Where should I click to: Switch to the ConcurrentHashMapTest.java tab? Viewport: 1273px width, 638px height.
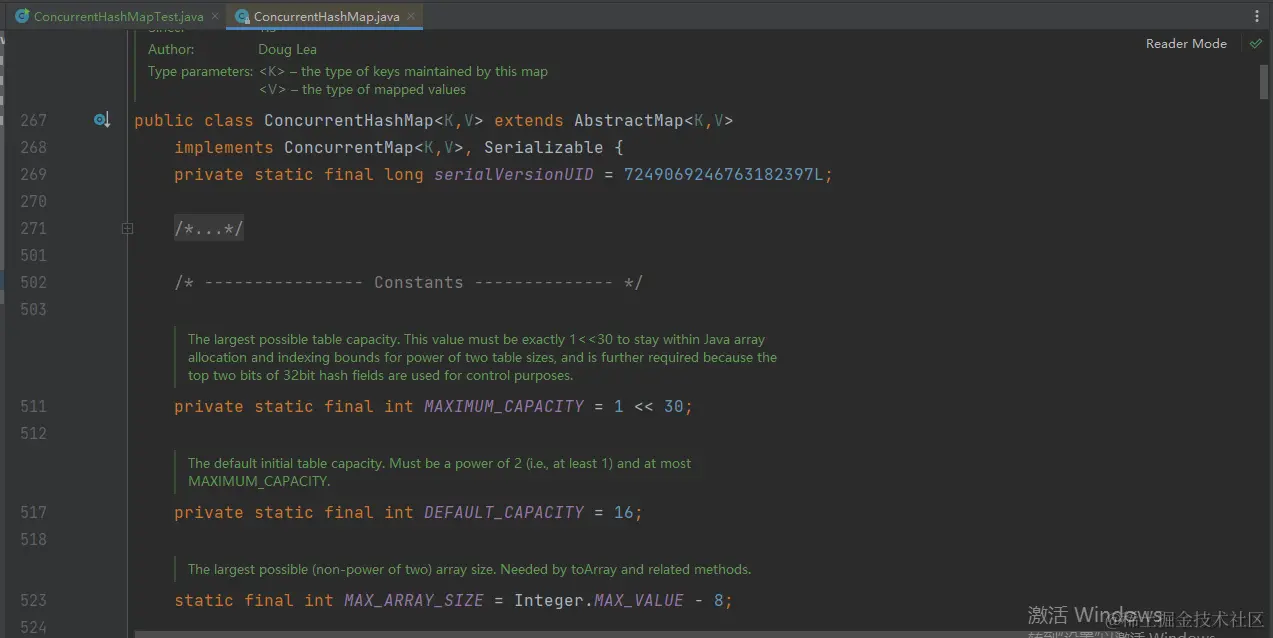tap(118, 17)
